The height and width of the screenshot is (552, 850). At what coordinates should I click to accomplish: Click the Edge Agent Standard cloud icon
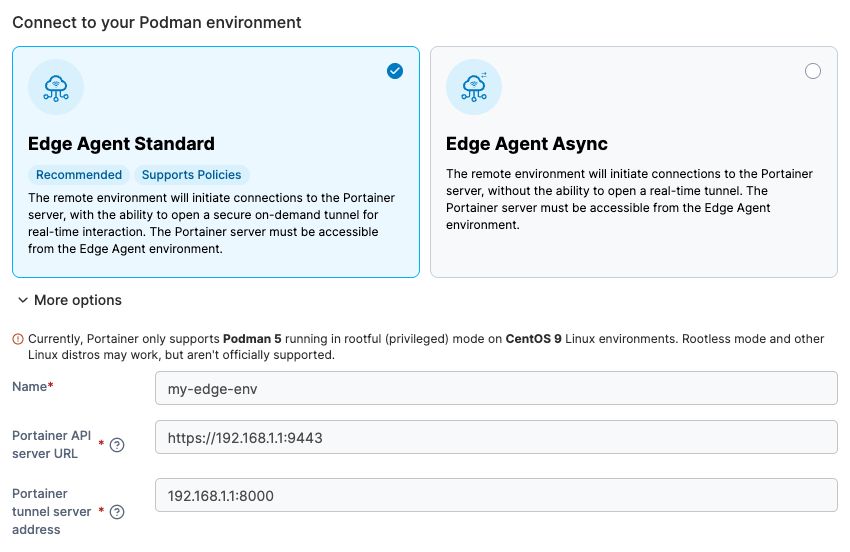56,87
